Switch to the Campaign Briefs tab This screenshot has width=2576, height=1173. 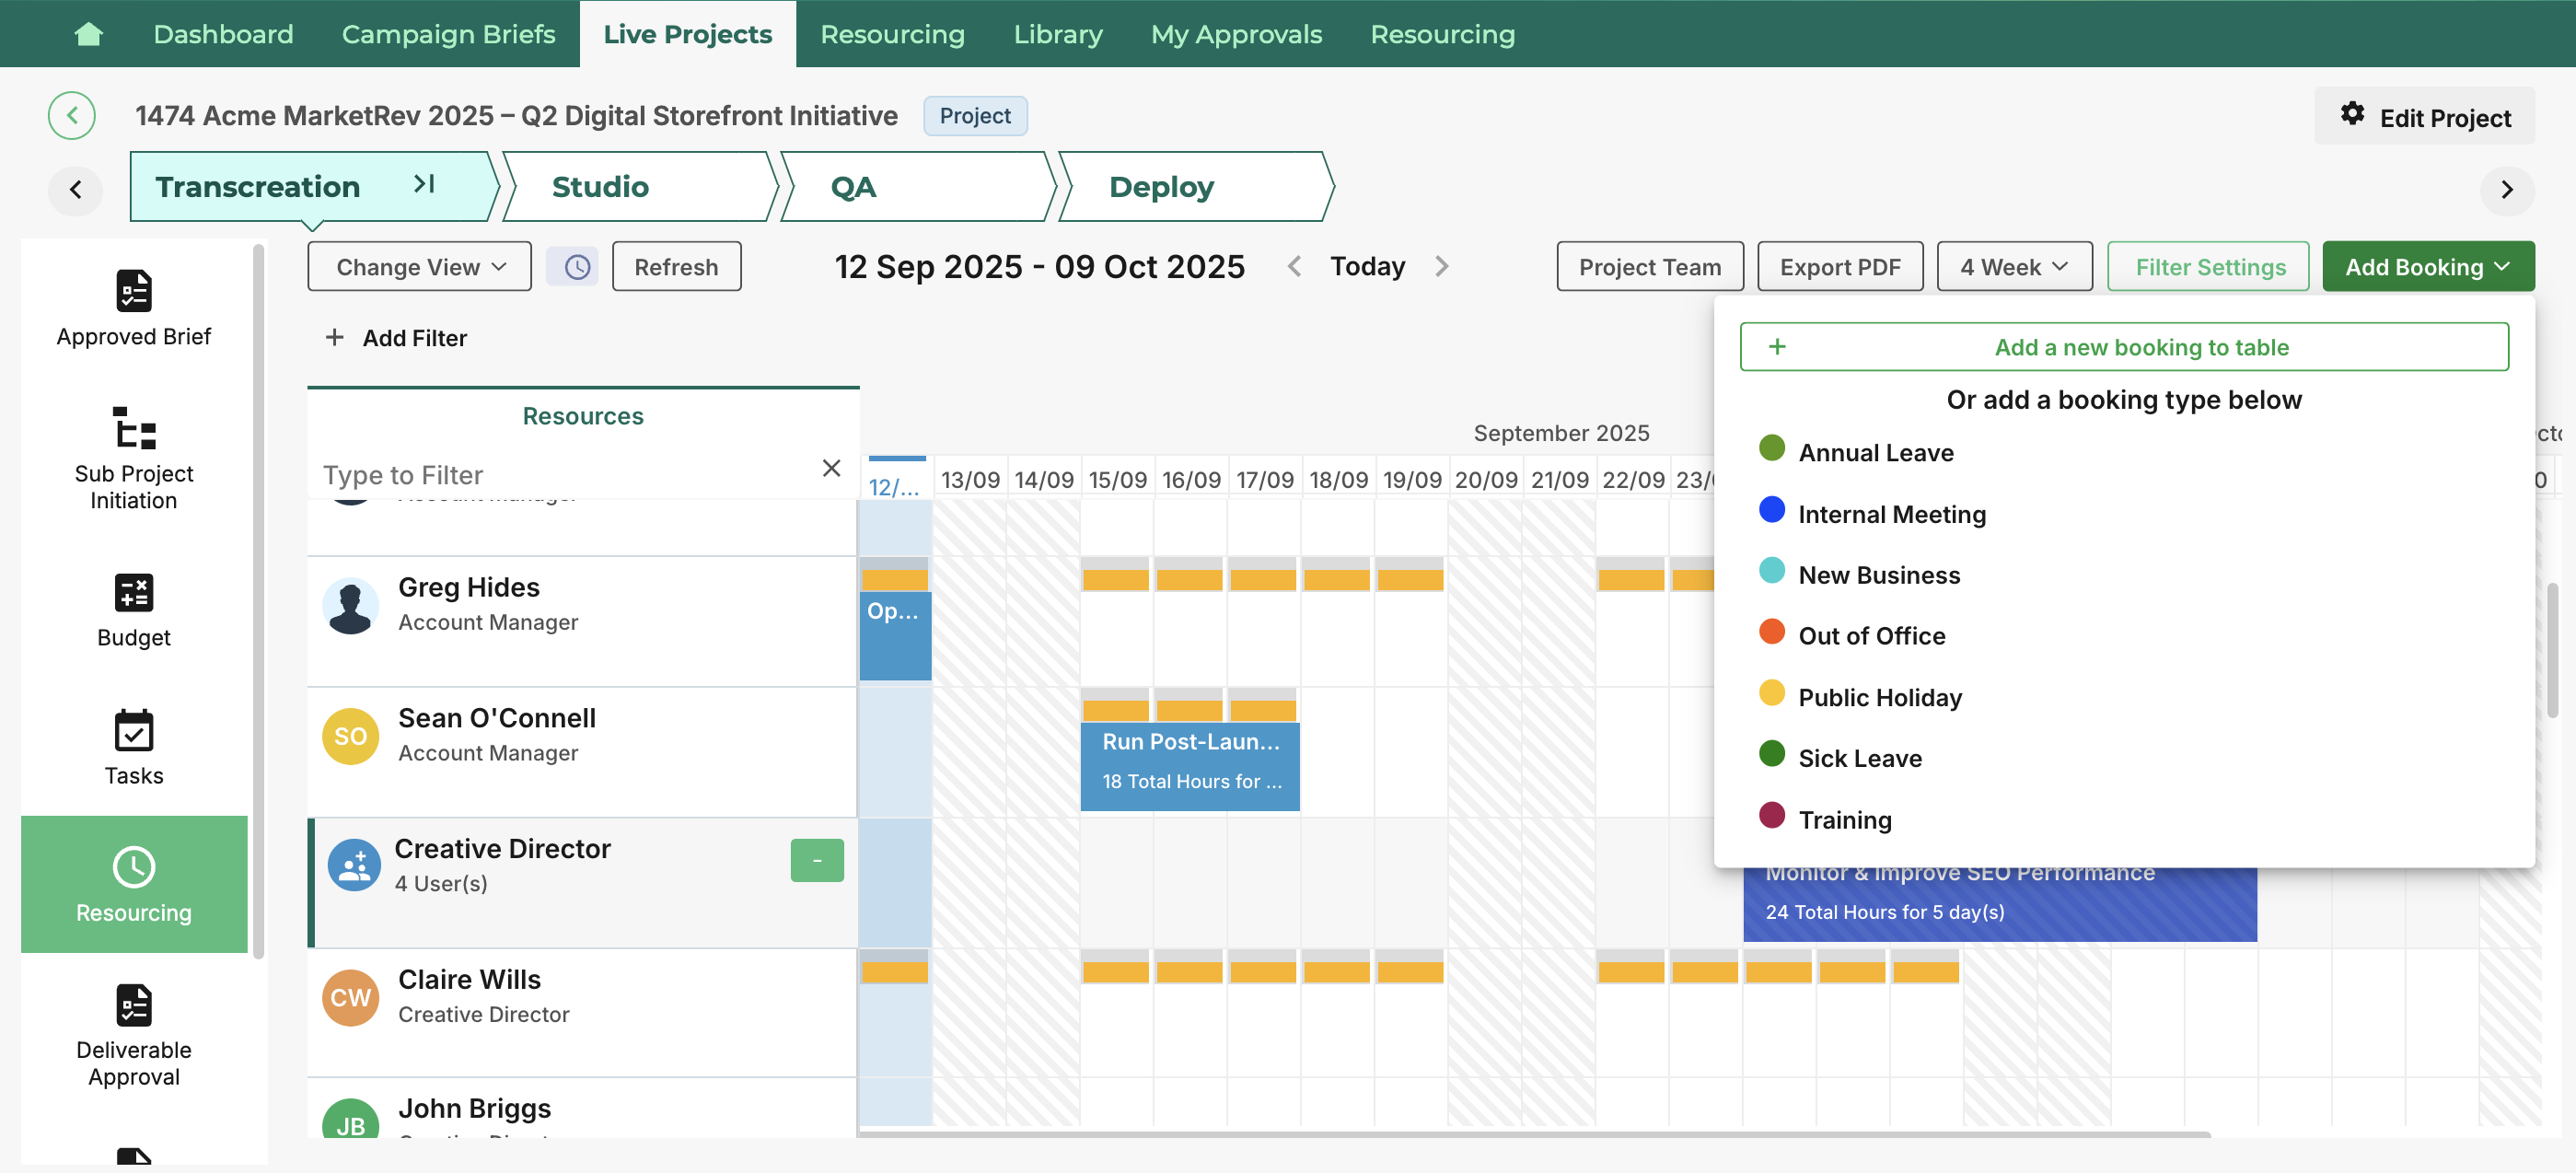(448, 34)
